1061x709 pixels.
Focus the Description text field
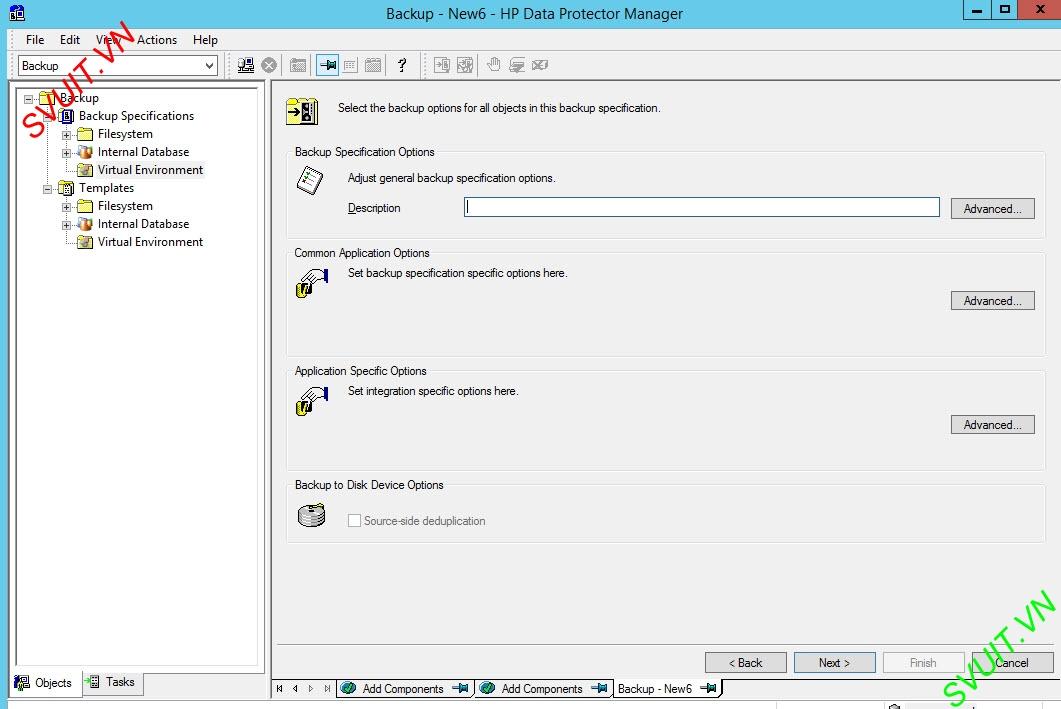702,207
